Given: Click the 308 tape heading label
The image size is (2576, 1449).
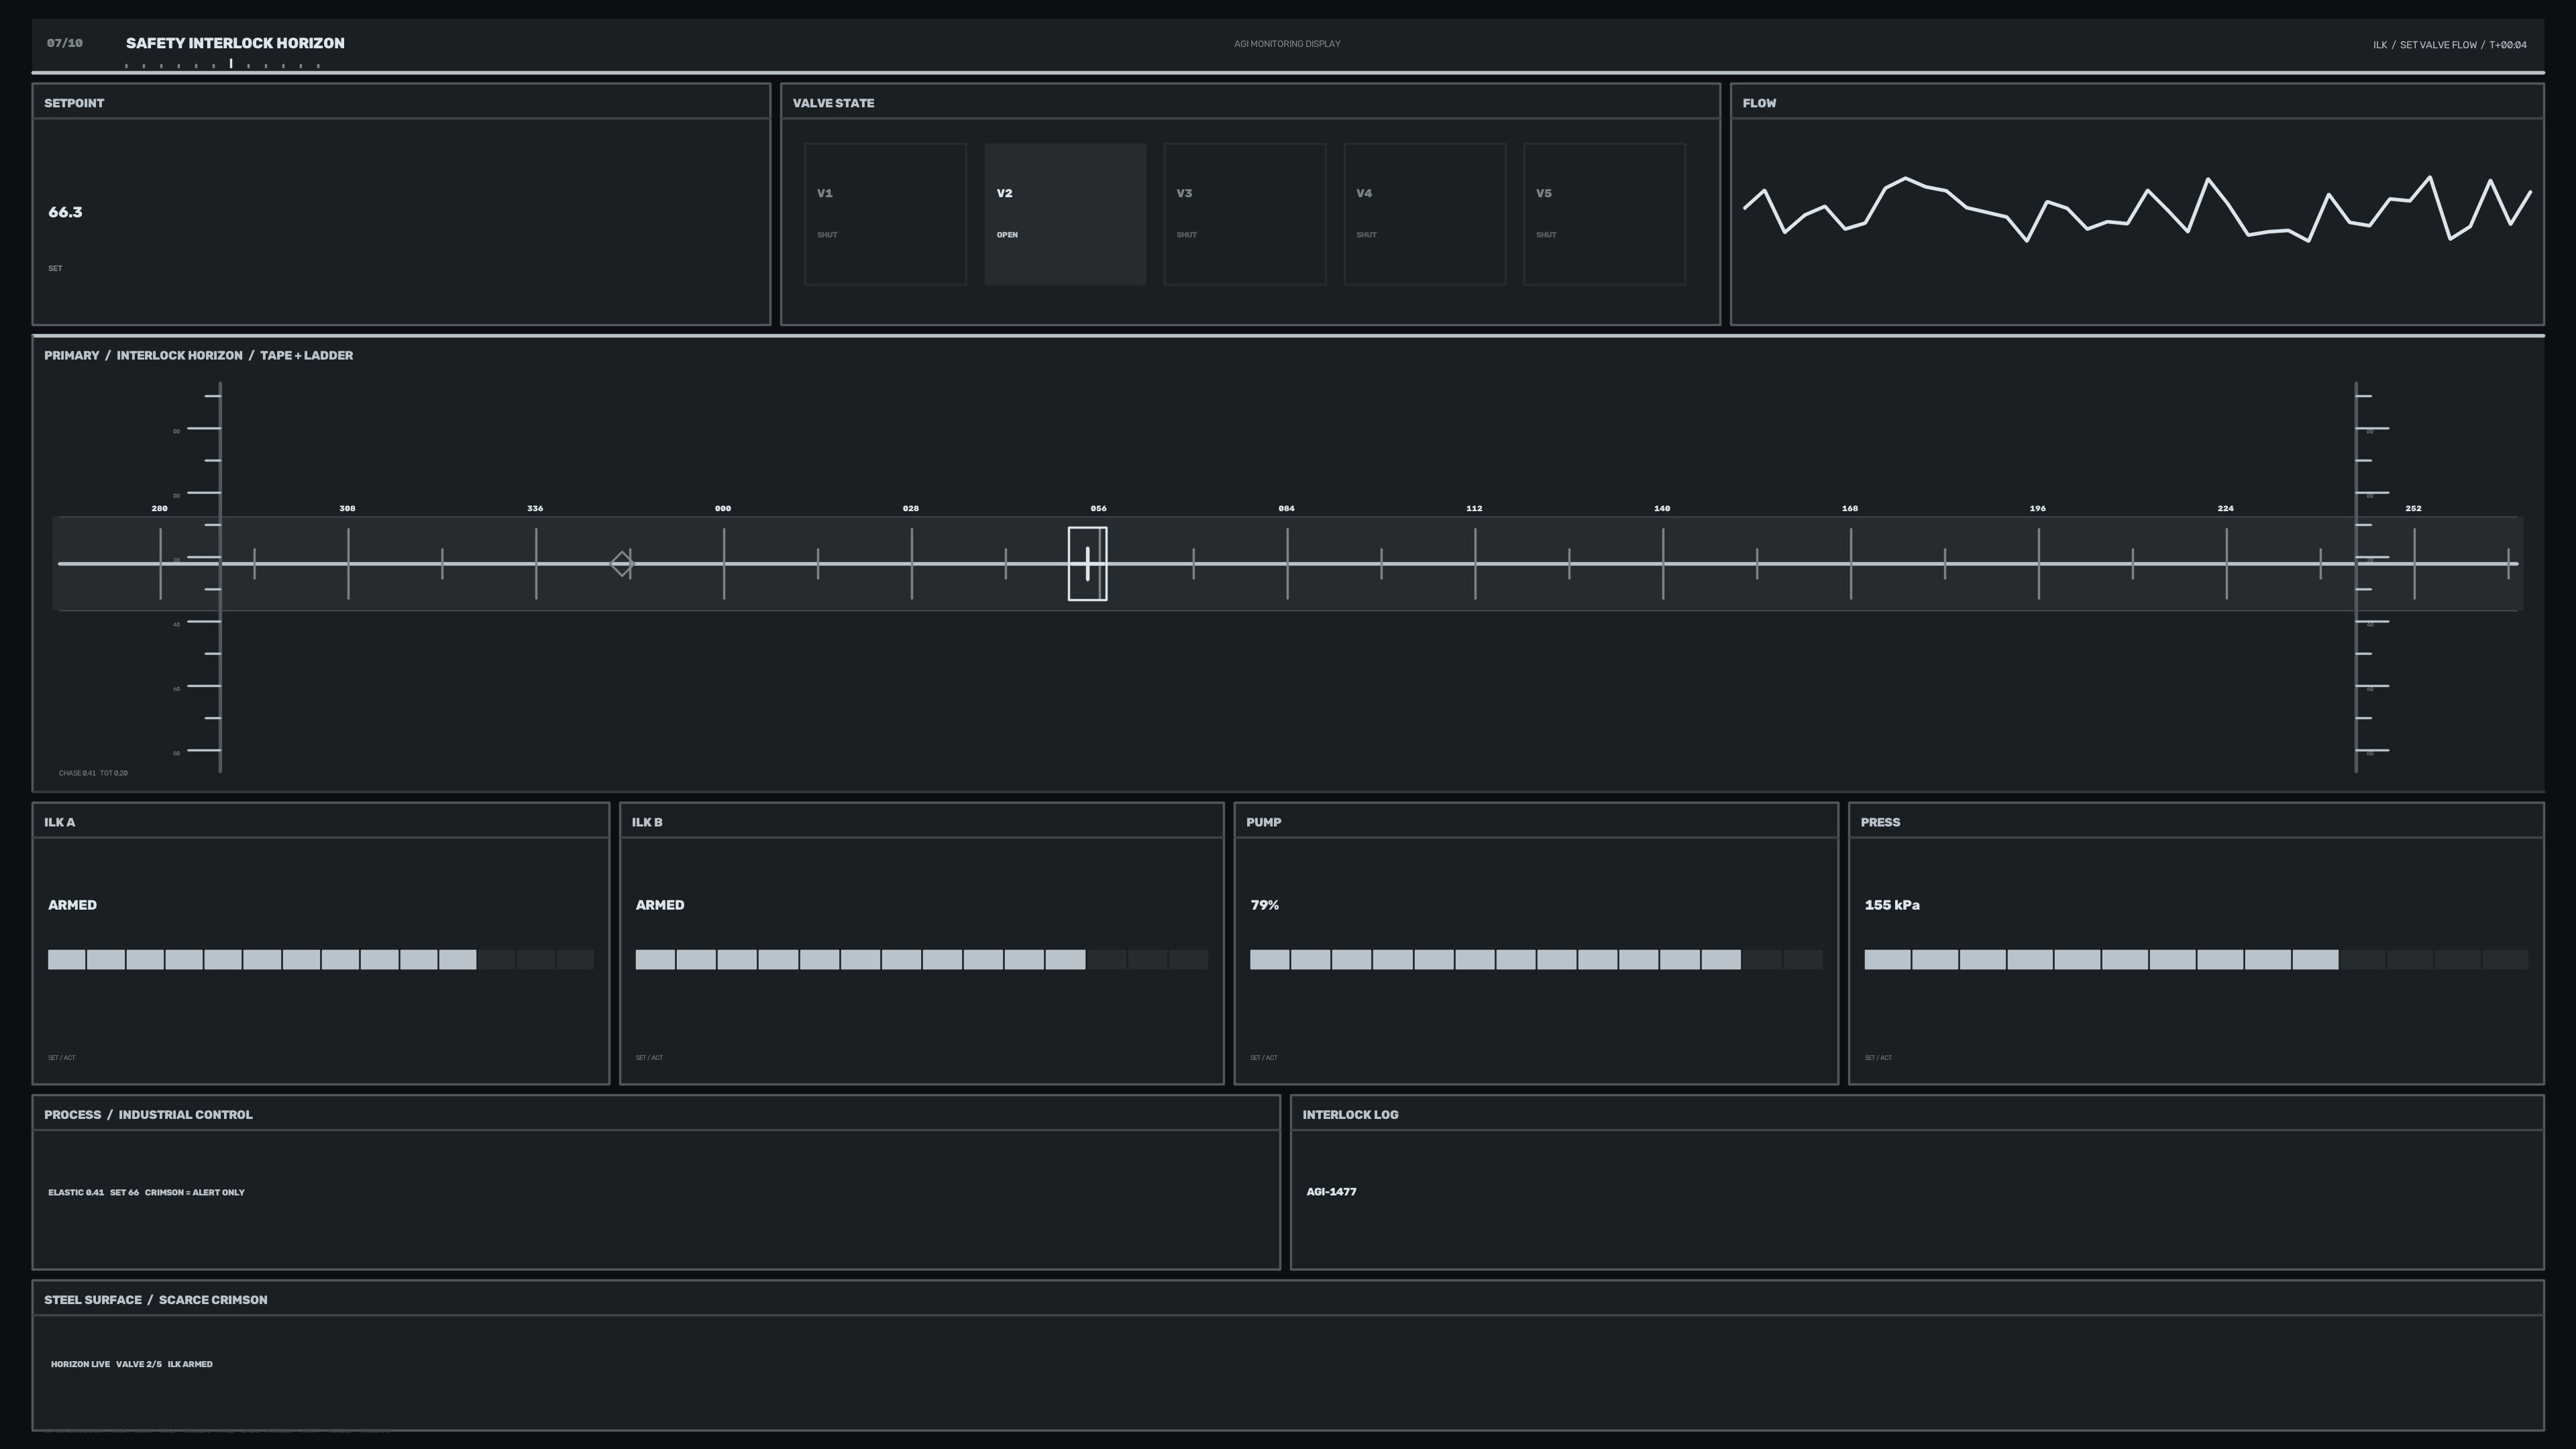Looking at the screenshot, I should (x=347, y=508).
